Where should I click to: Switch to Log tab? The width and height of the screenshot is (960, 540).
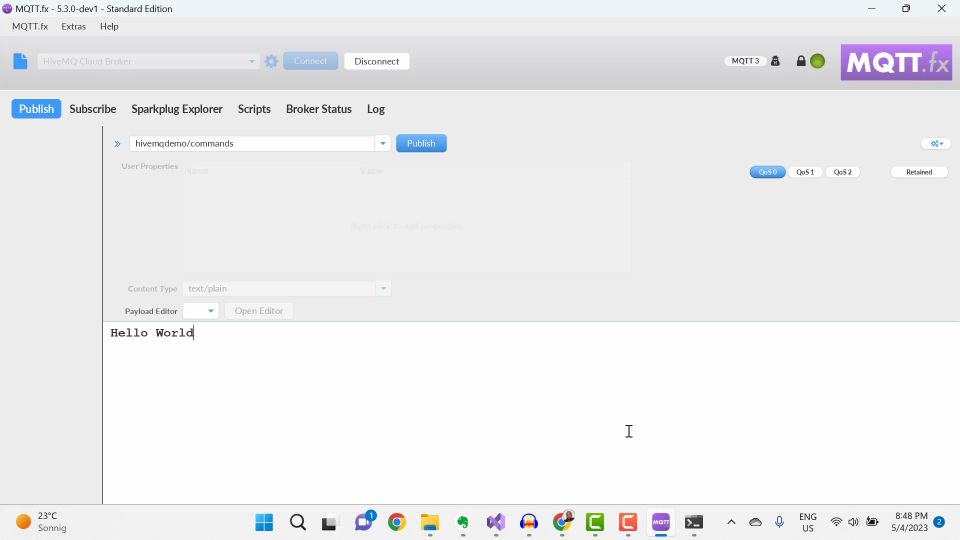tap(376, 109)
